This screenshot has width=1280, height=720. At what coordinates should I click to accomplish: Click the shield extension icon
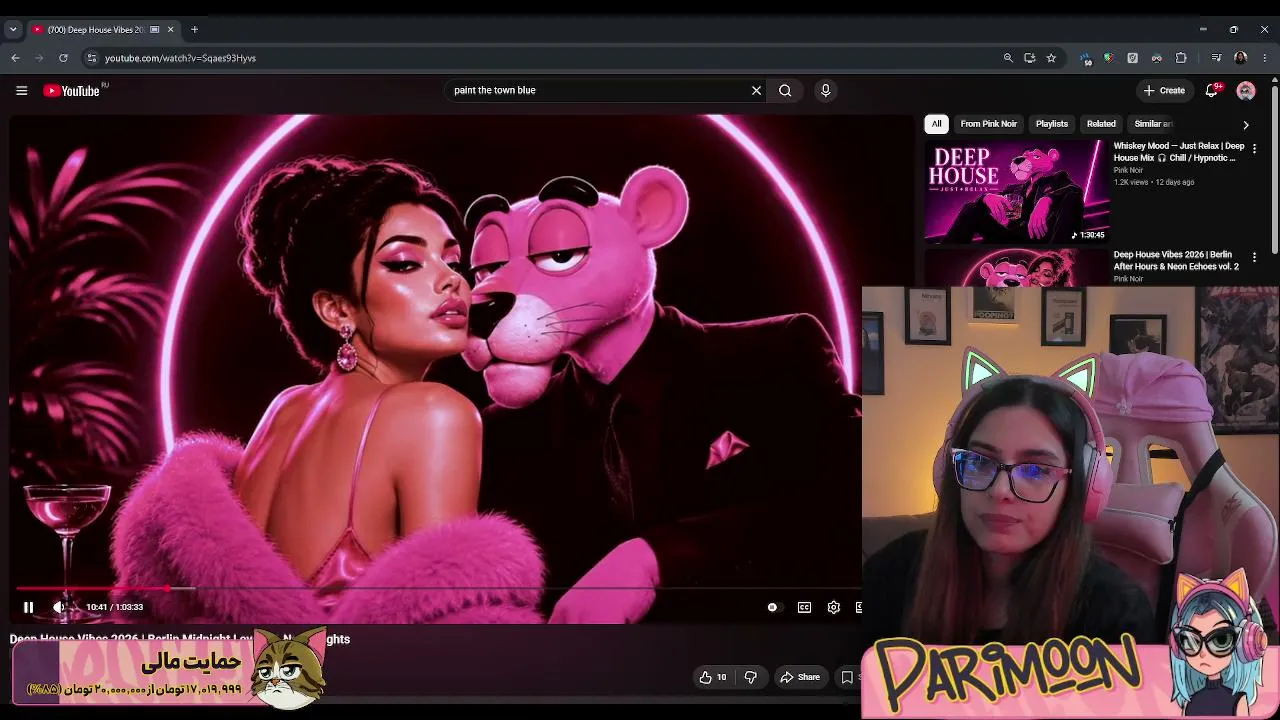click(x=1108, y=58)
